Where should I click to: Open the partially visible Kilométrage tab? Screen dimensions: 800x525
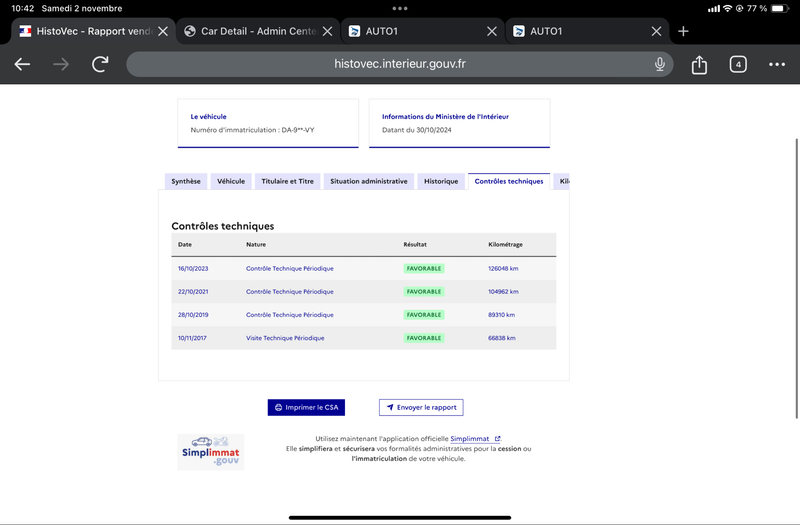coord(562,181)
